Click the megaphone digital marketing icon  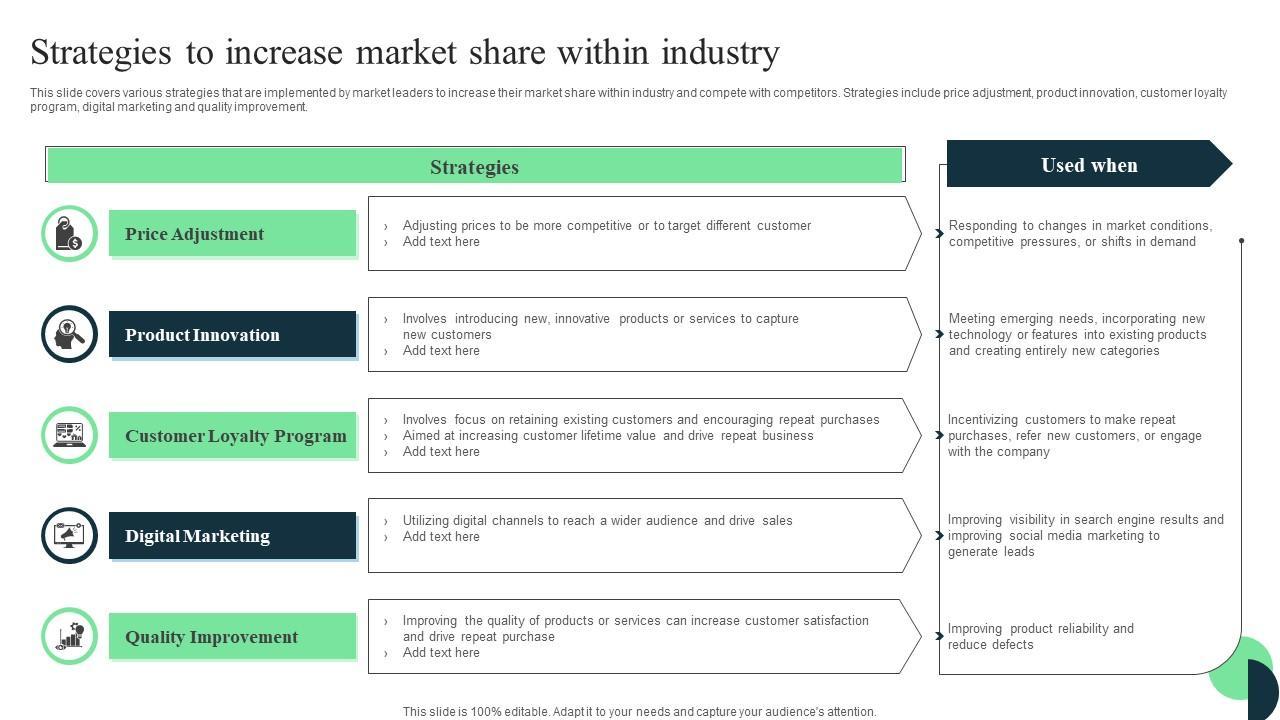(x=69, y=535)
